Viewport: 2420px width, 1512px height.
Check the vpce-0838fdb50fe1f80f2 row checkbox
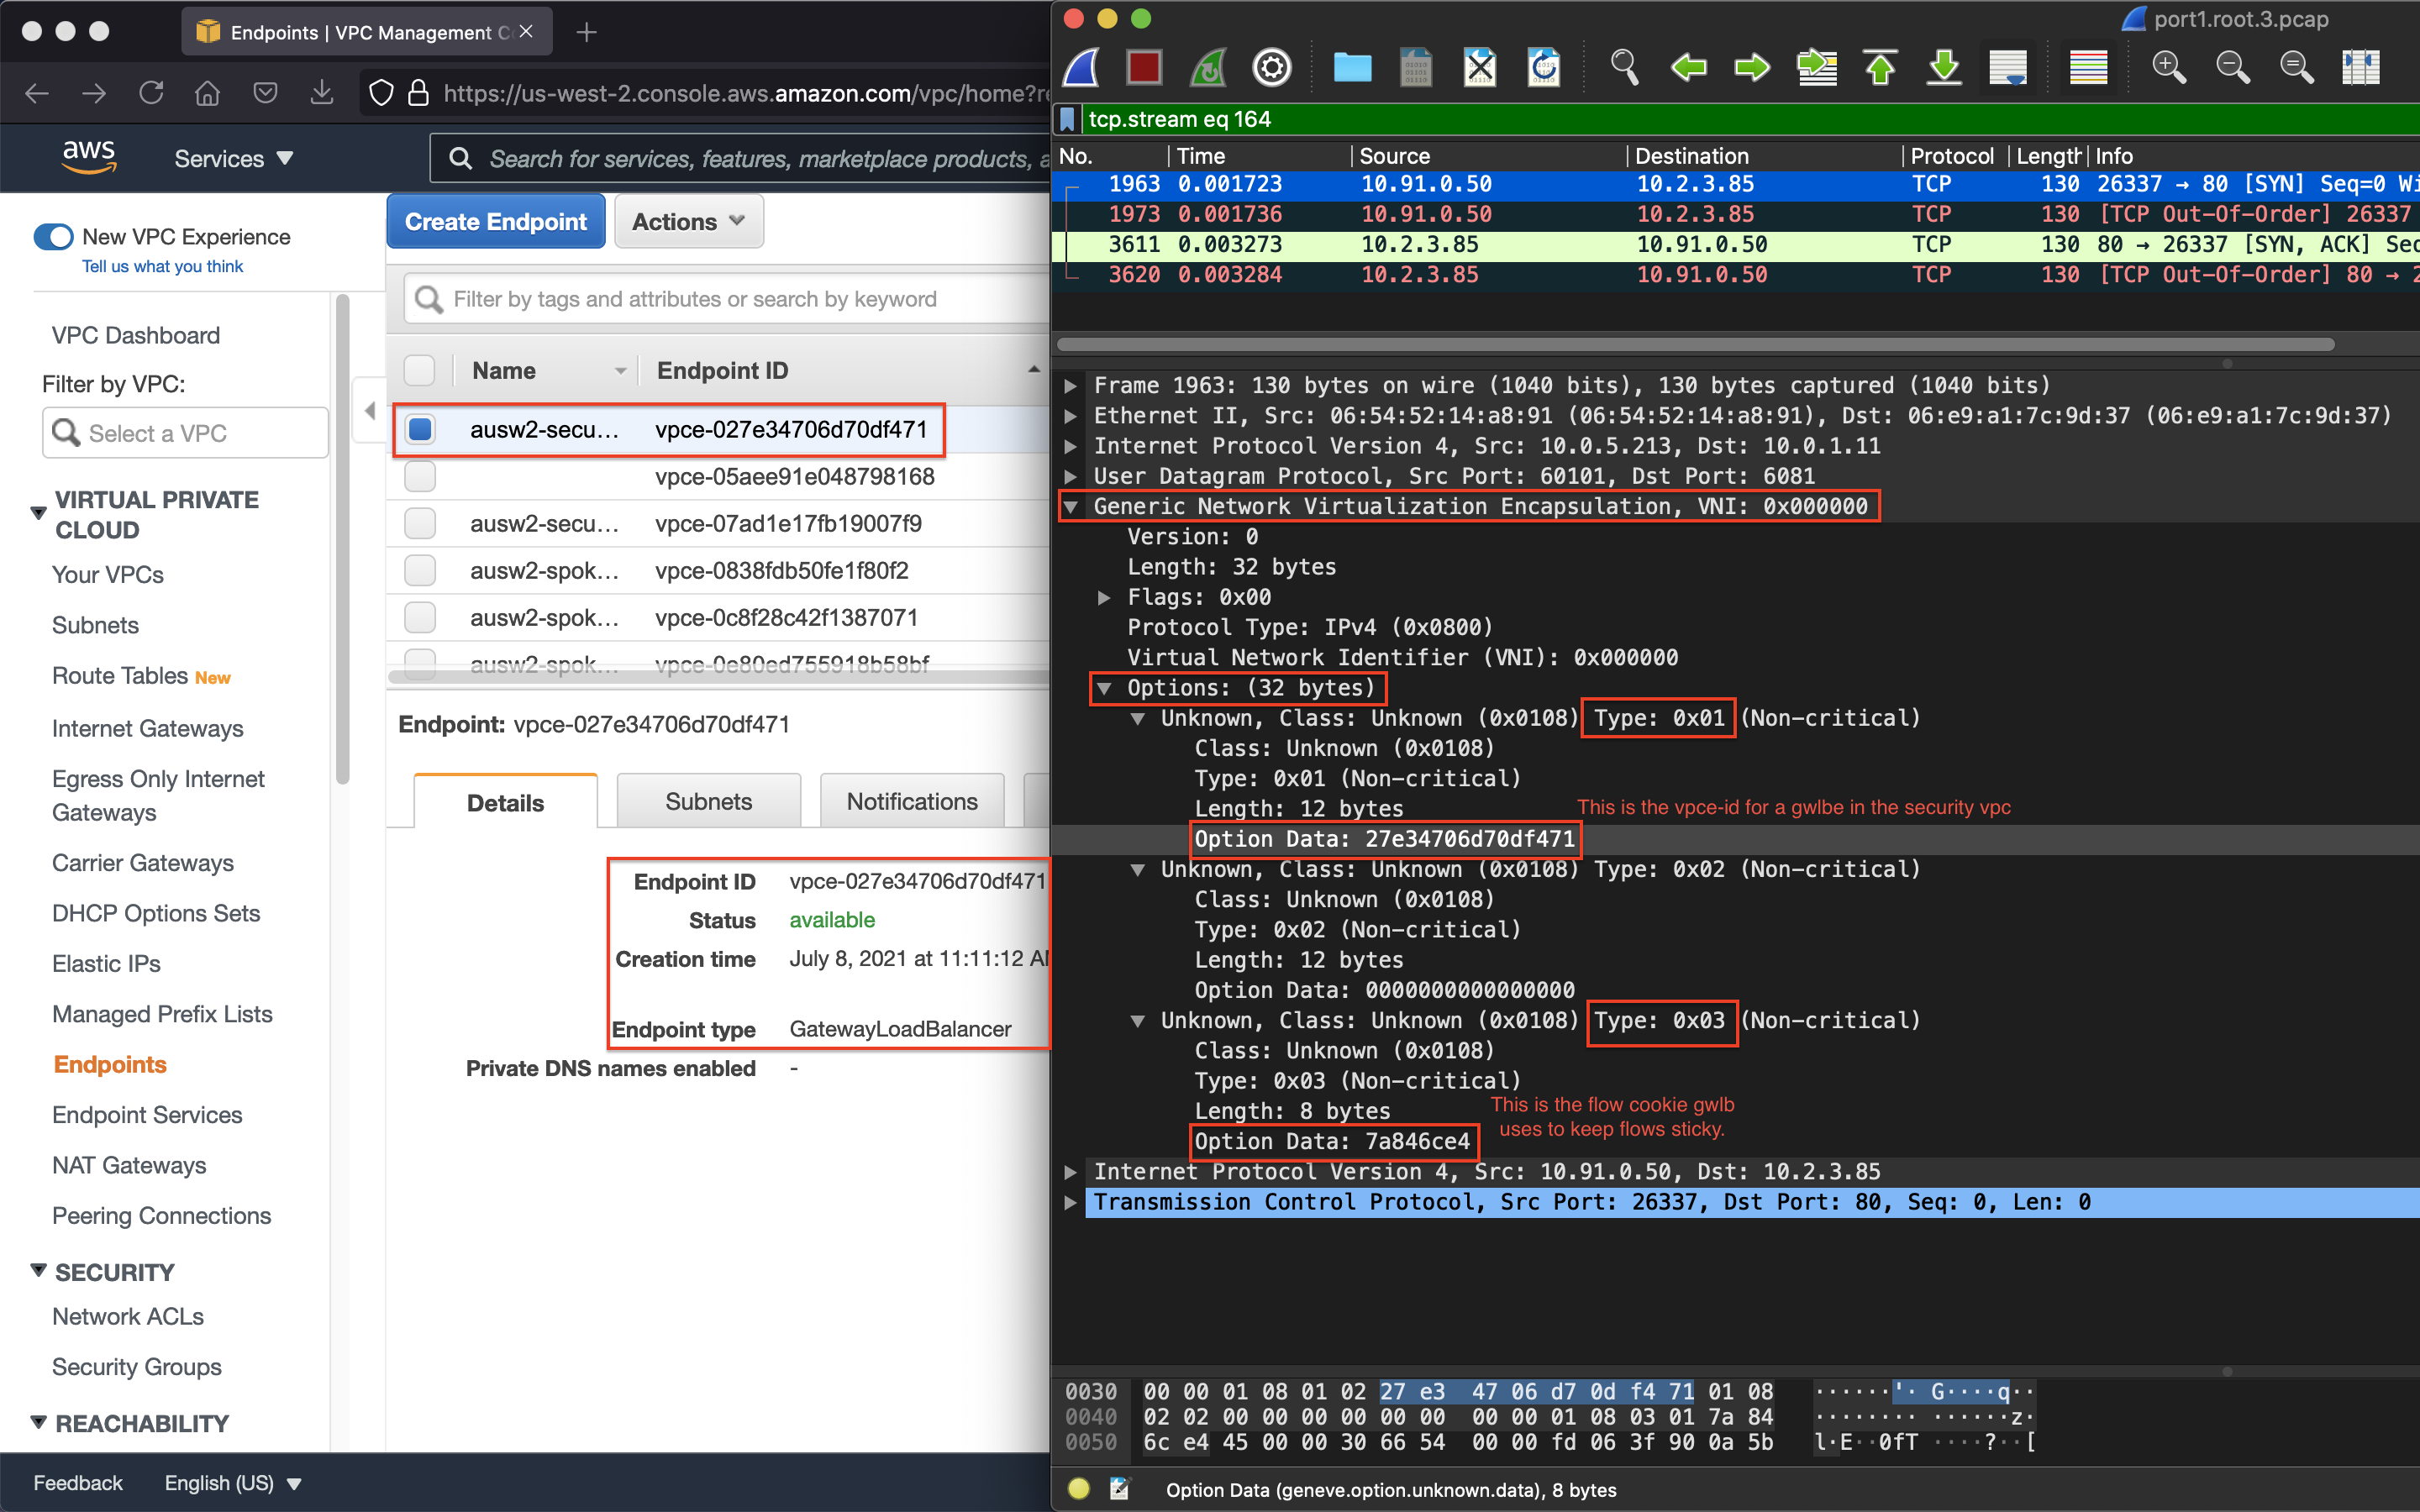(420, 570)
